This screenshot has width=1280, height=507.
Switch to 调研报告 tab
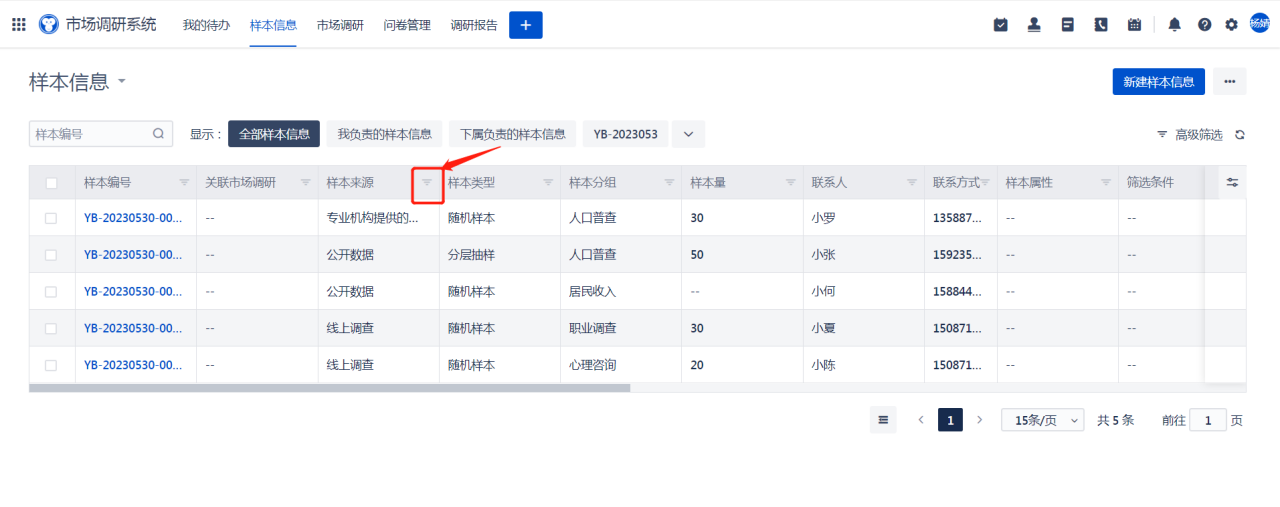tap(474, 25)
